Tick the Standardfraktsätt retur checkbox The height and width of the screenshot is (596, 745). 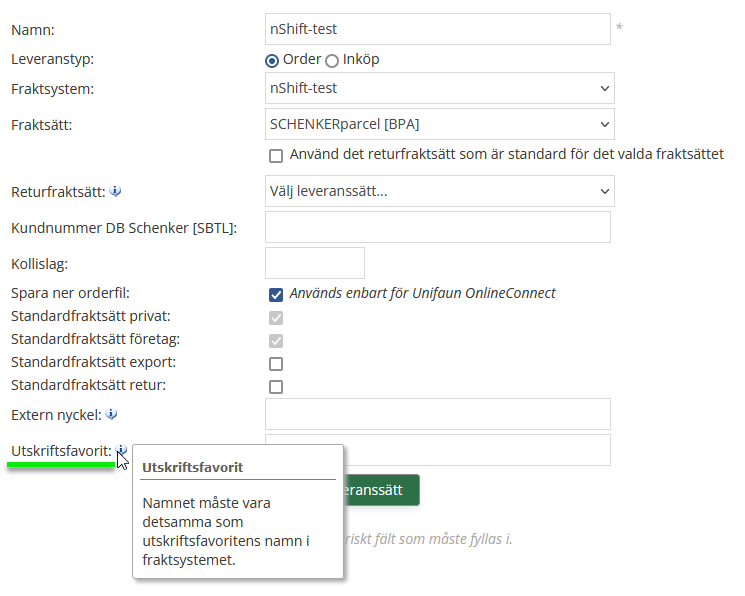[x=276, y=386]
